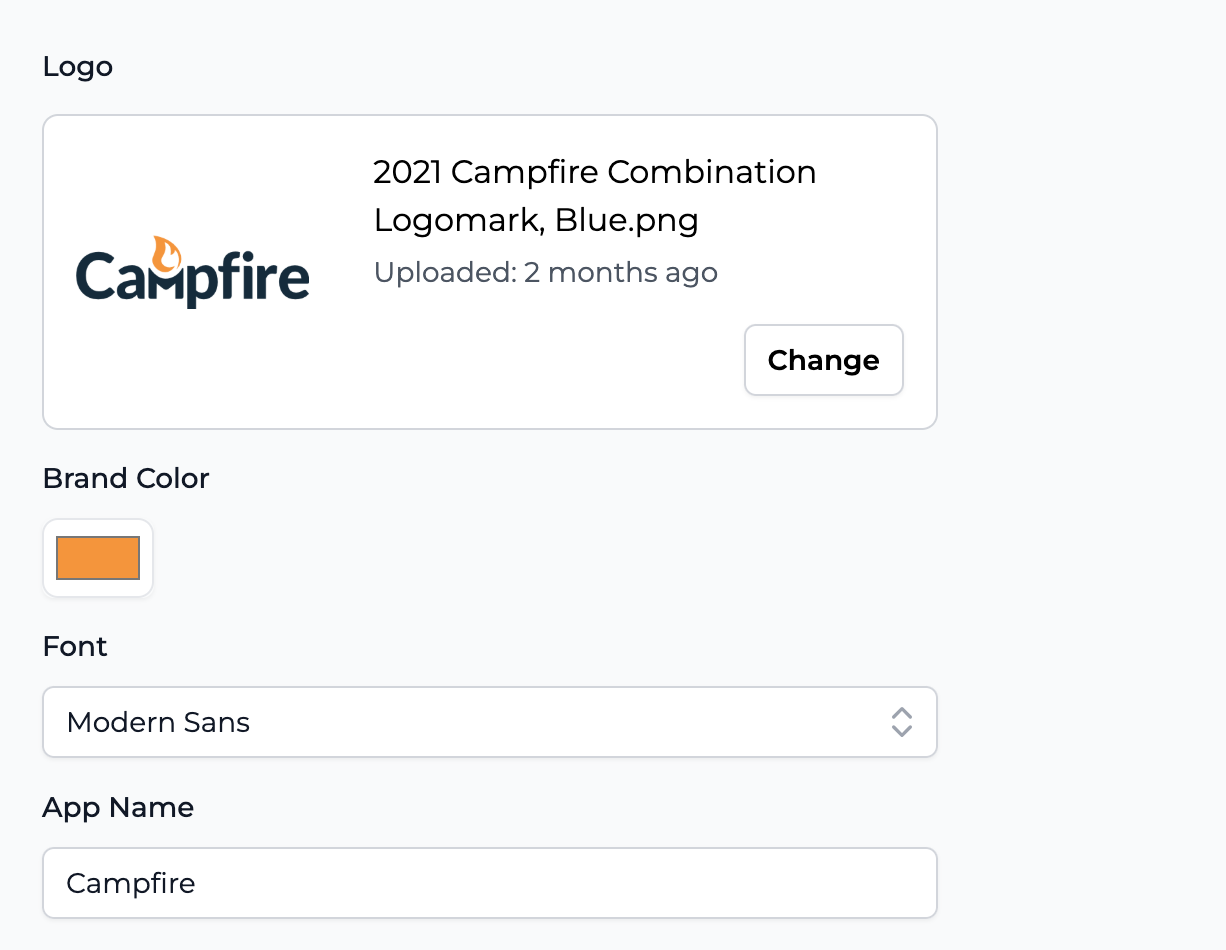
Task: Open the Font dropdown showing Modern Sans
Action: coord(490,722)
